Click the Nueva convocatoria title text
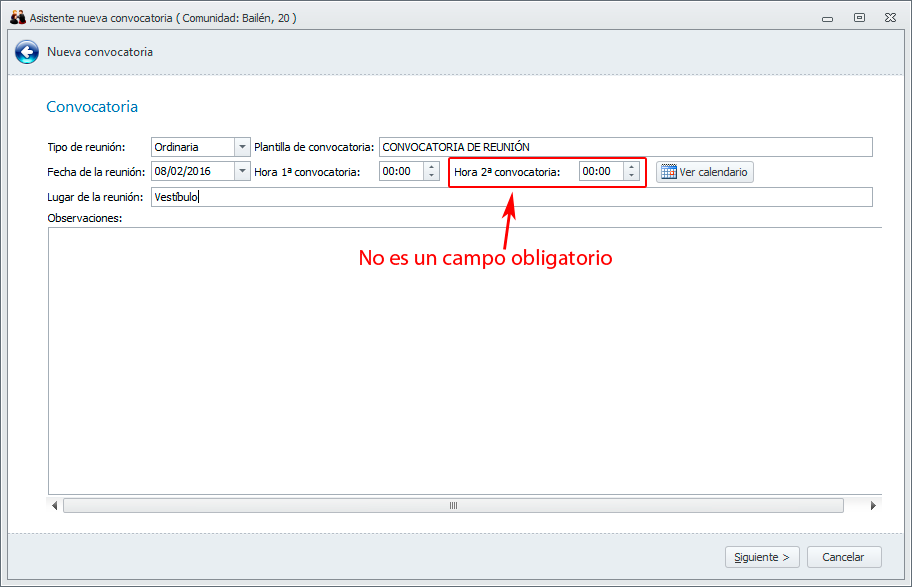The width and height of the screenshot is (912, 587). click(100, 52)
